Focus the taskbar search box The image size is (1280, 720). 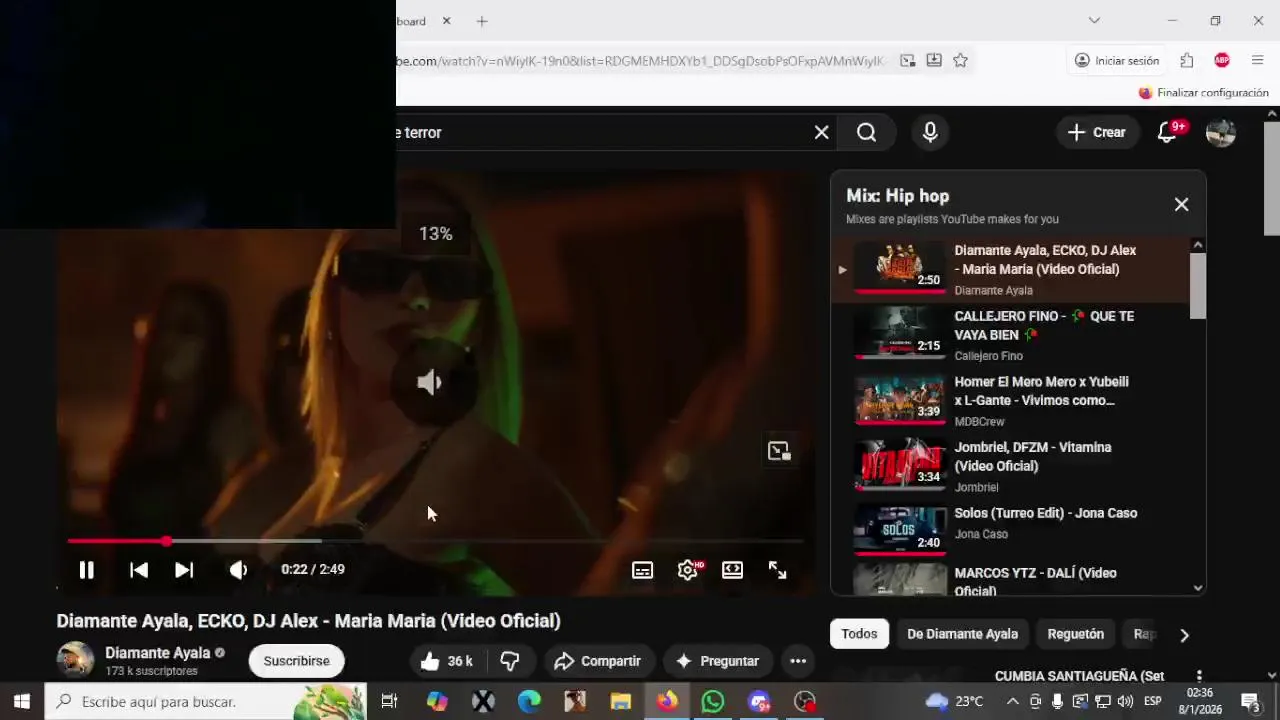(206, 702)
